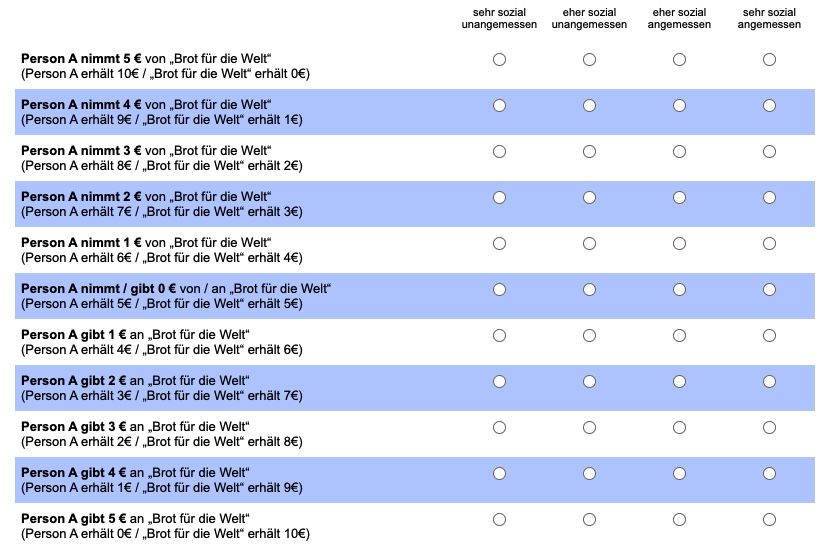Select 'eher sozial angemessen' for nimmt 3 €
This screenshot has height=559, width=831.
[x=679, y=152]
